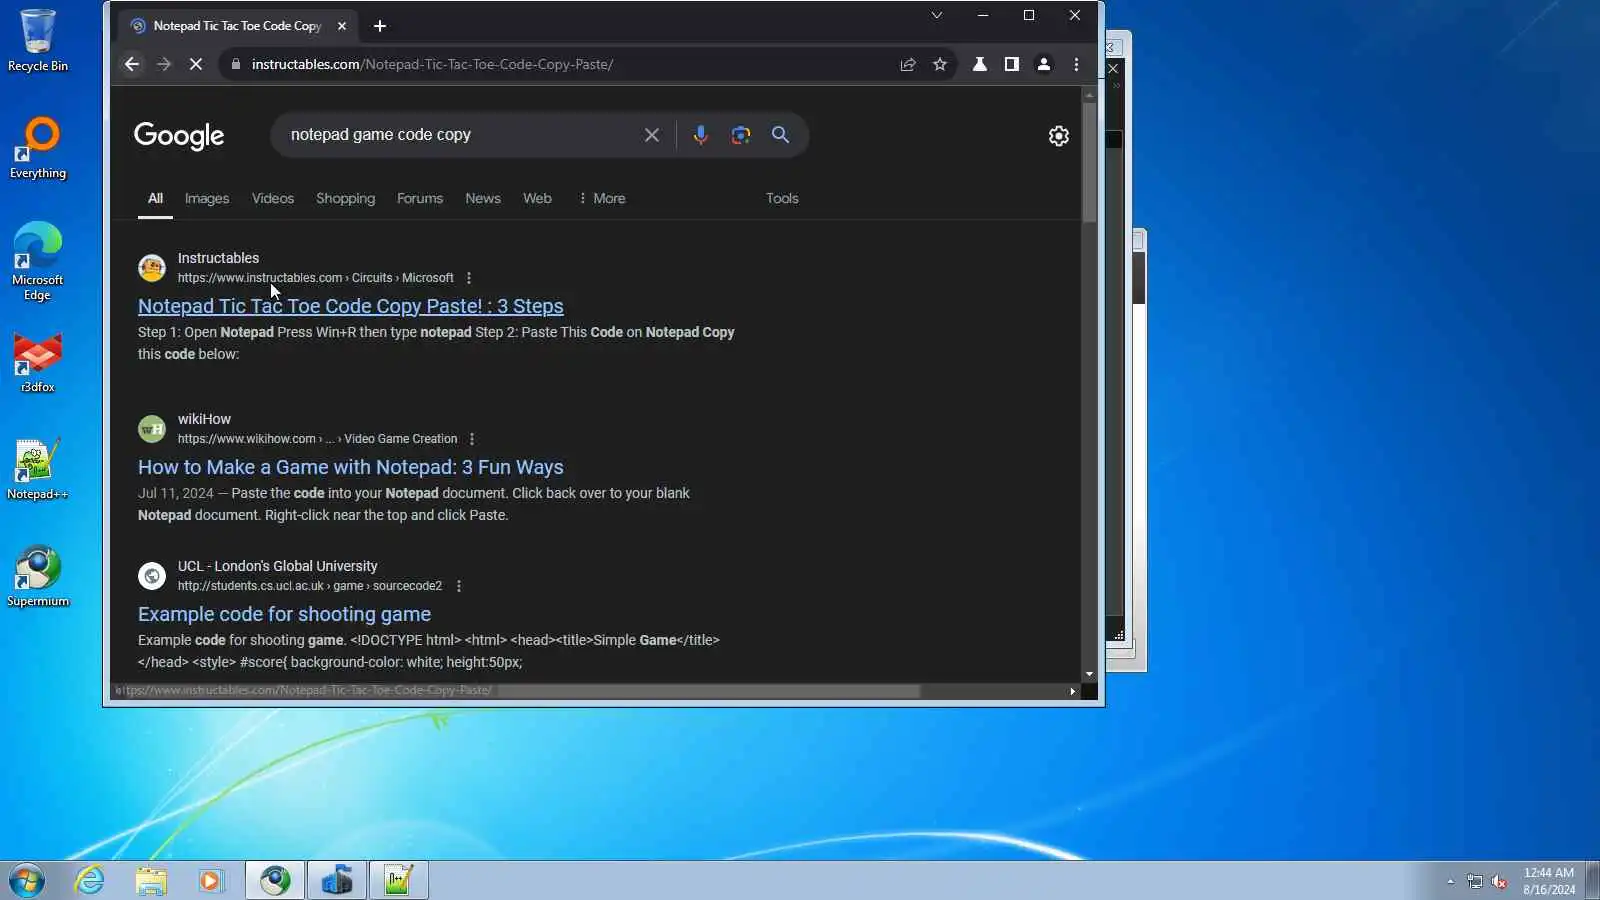Click the Google logo
The height and width of the screenshot is (900, 1600).
[x=179, y=136]
